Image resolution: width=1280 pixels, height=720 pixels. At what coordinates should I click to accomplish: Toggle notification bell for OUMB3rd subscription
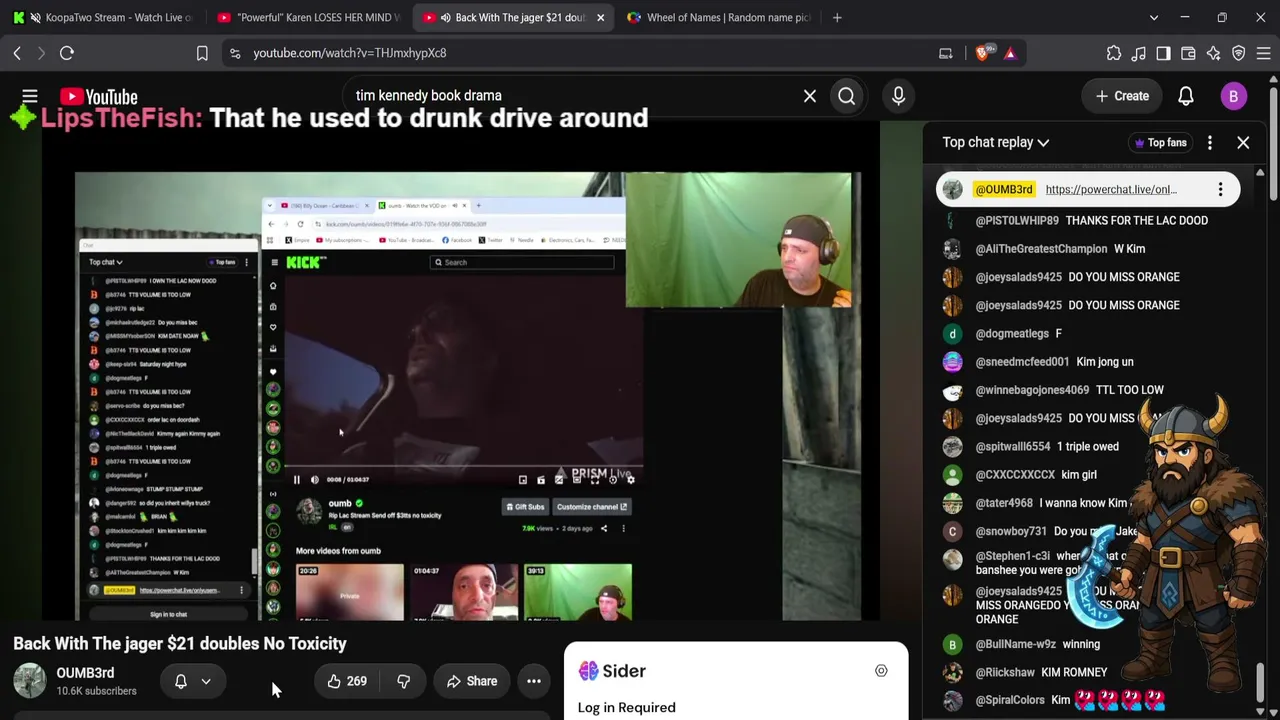[x=181, y=681]
